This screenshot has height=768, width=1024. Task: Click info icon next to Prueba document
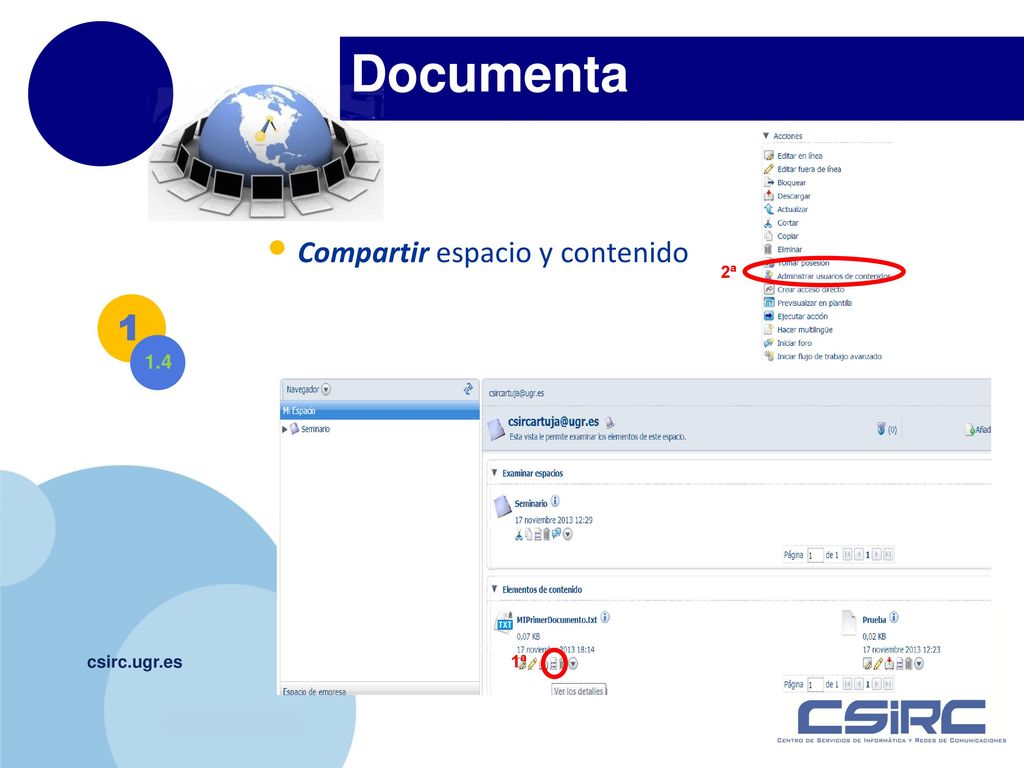(894, 618)
